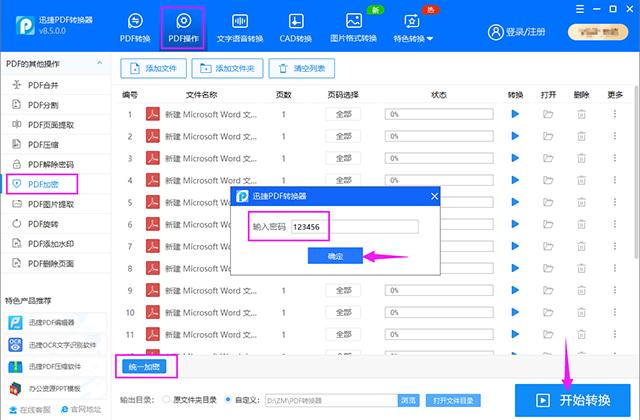Image resolution: width=640 pixels, height=420 pixels.
Task: Select PDF添加水印 in the sidebar
Action: (x=56, y=244)
